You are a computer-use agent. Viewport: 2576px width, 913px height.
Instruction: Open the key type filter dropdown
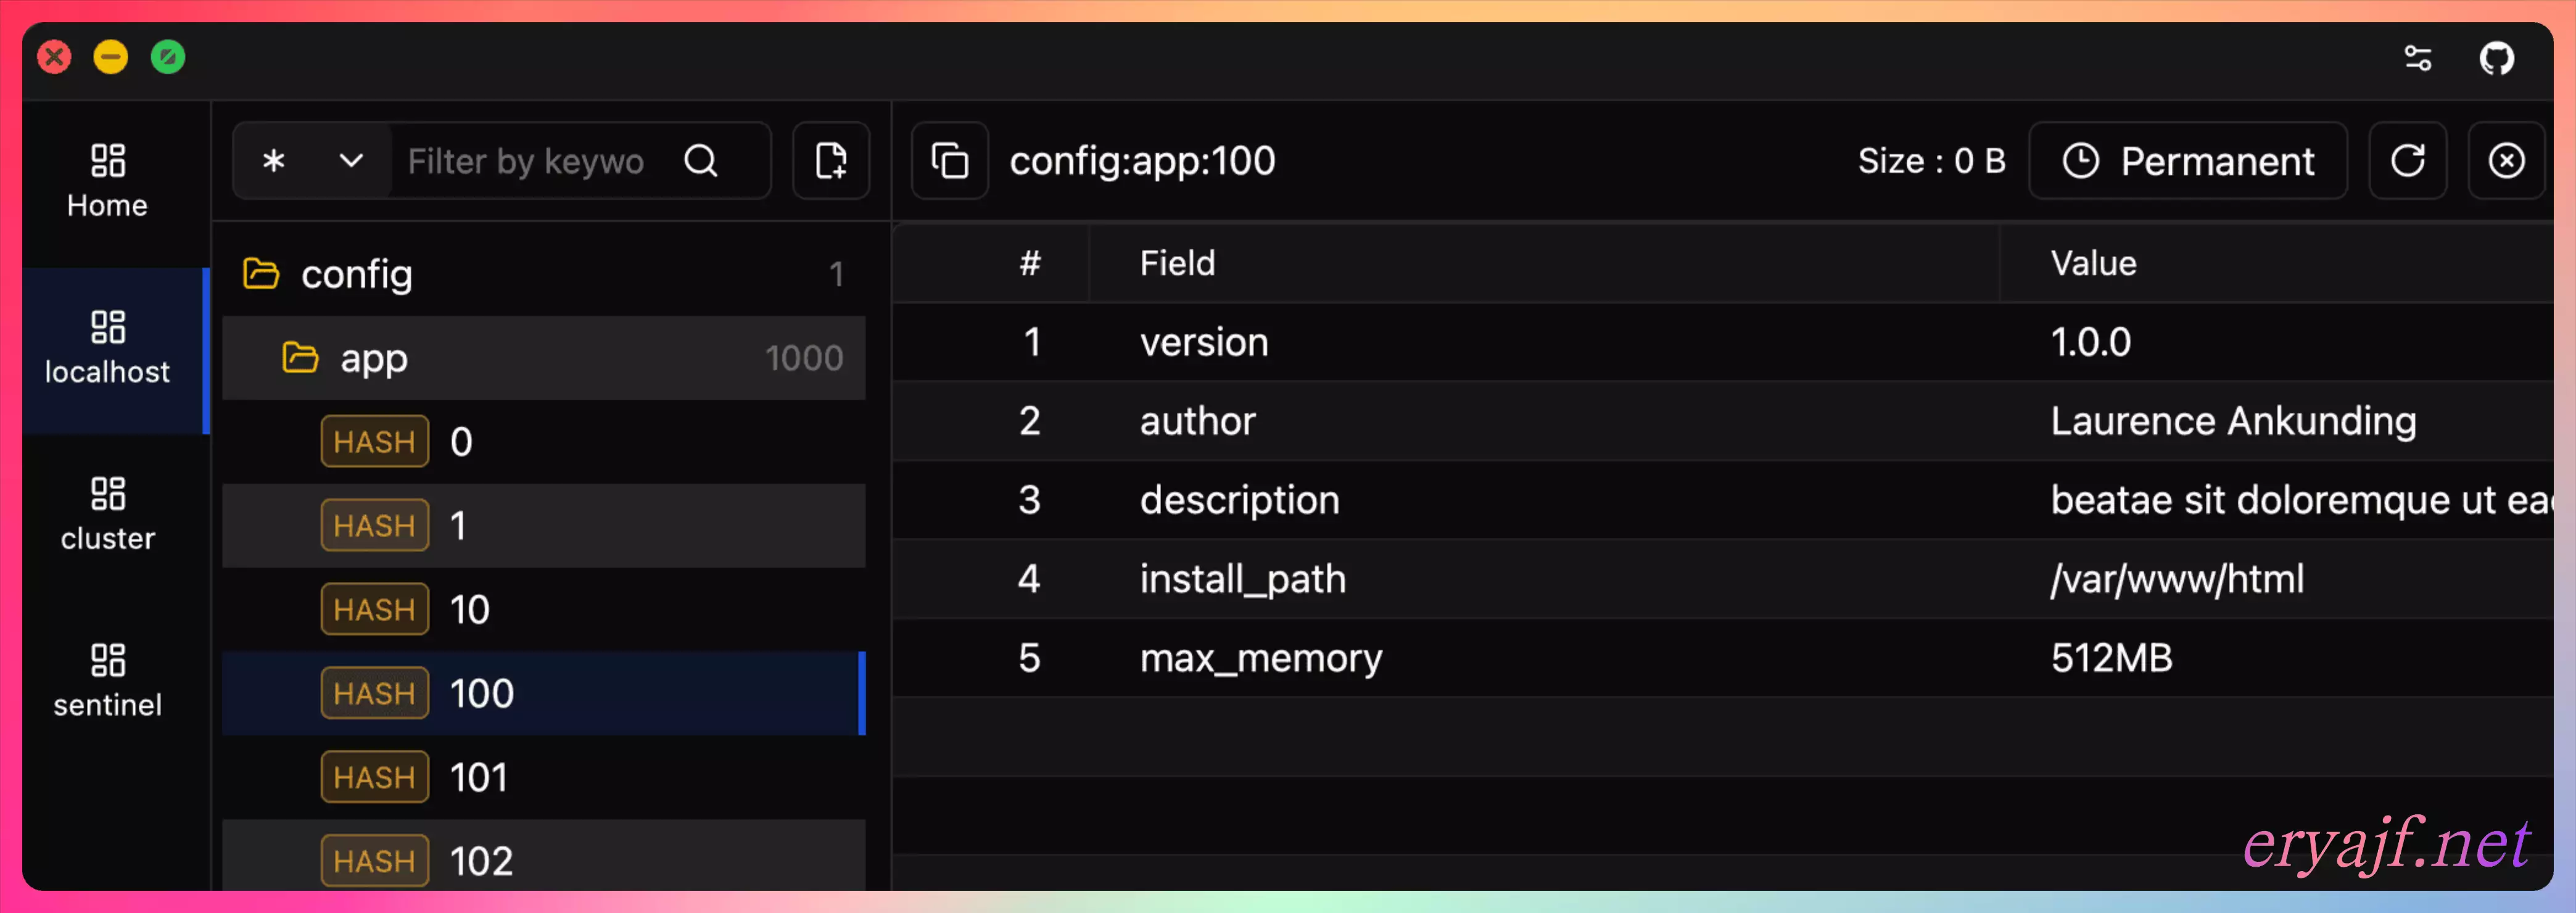coord(311,161)
